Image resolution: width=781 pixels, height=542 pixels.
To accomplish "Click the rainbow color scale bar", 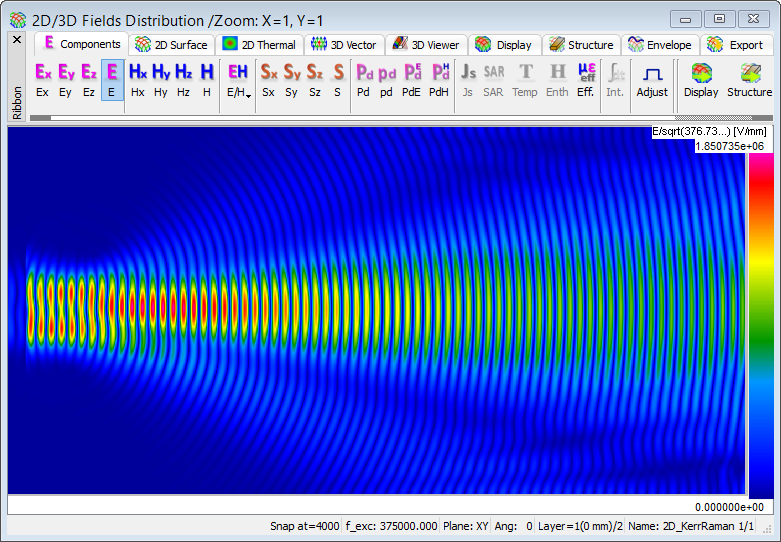I will [x=759, y=325].
